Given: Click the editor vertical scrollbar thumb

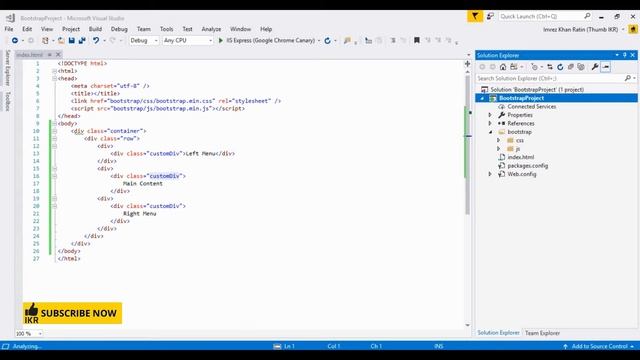Looking at the screenshot, I should tap(467, 145).
